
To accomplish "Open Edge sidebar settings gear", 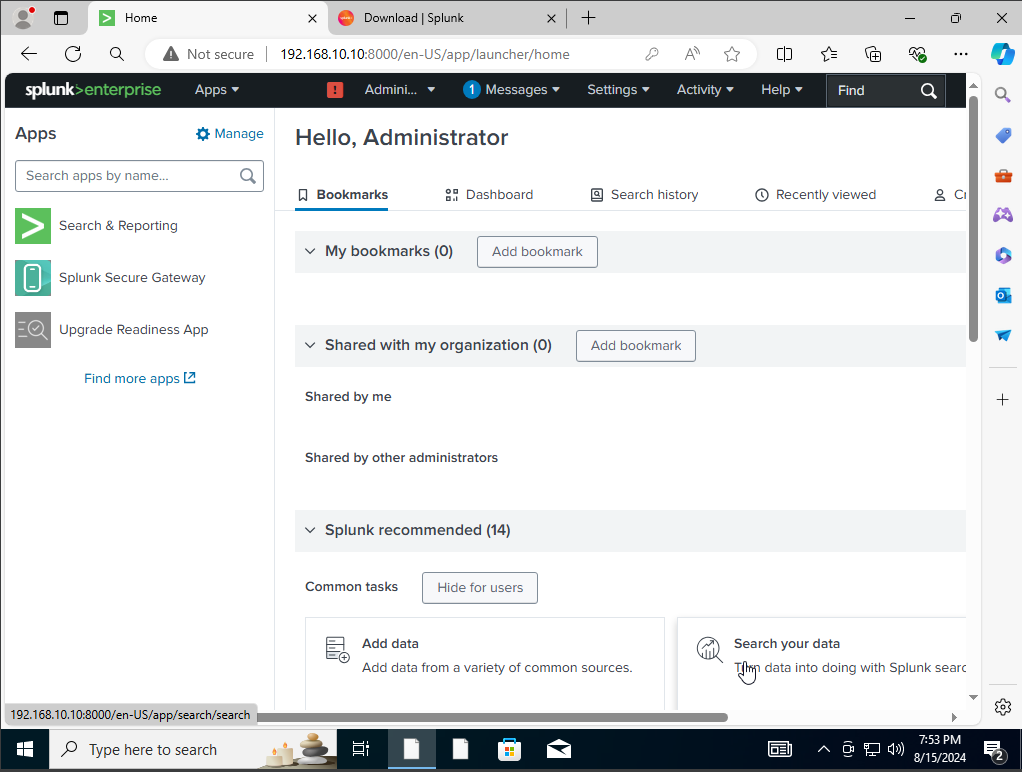I will (x=1003, y=707).
